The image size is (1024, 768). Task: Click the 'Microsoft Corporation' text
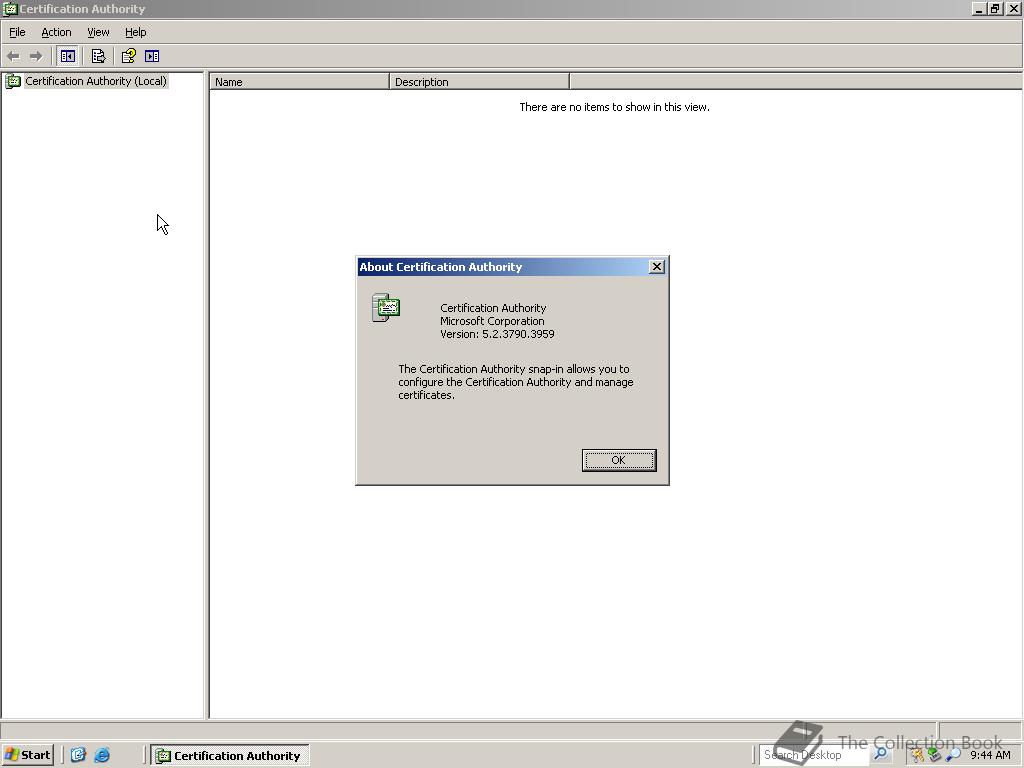pos(492,321)
